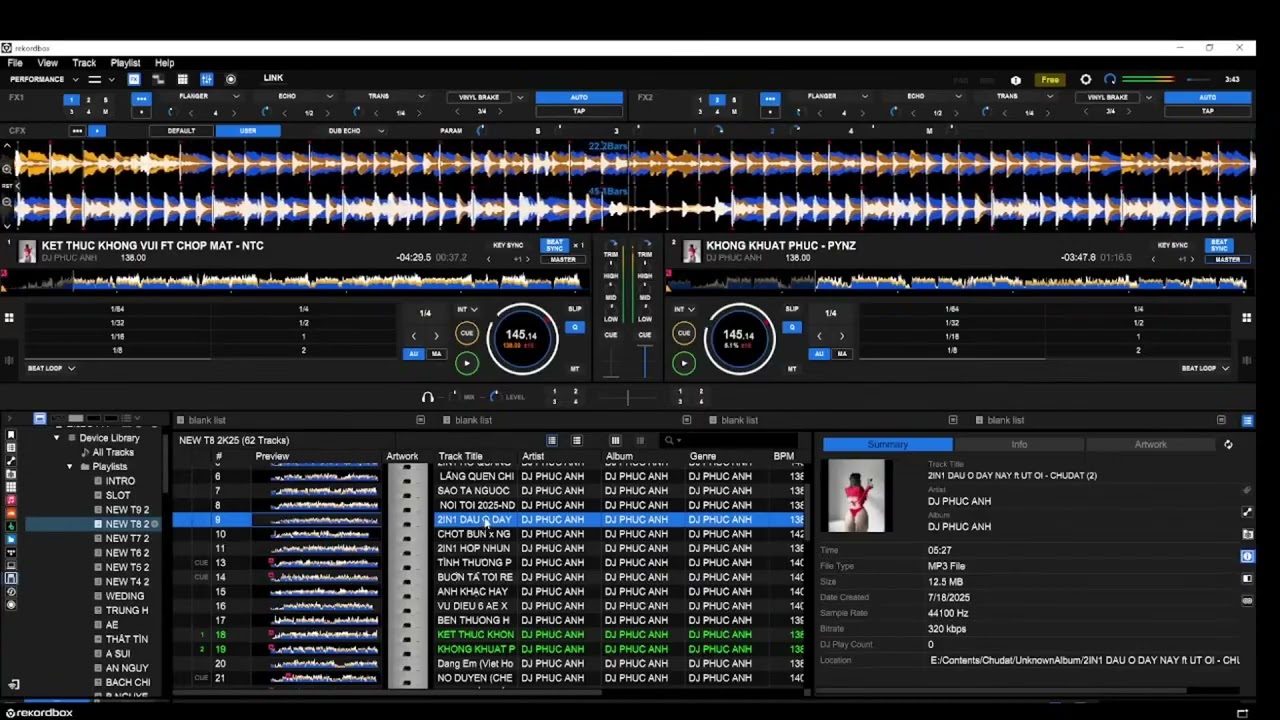Click the yellow Free plan button
Screen dimensions: 1280x720
1050,80
